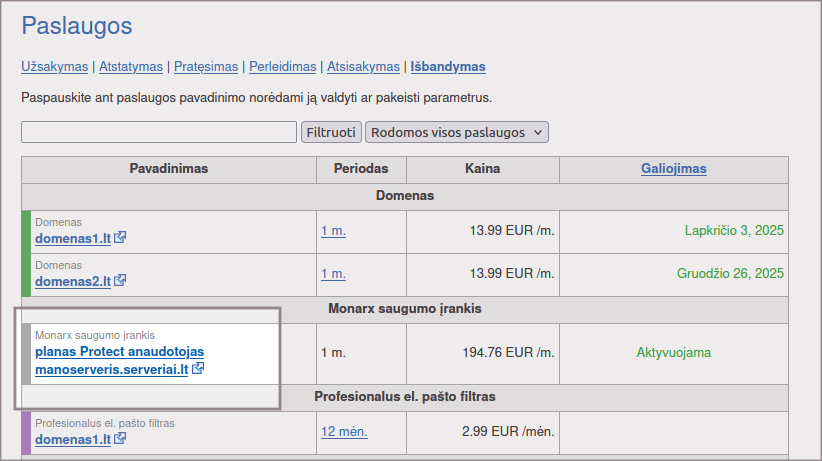Sort by the Galiojimas column header
Screen dimensions: 822x461
coord(673,169)
